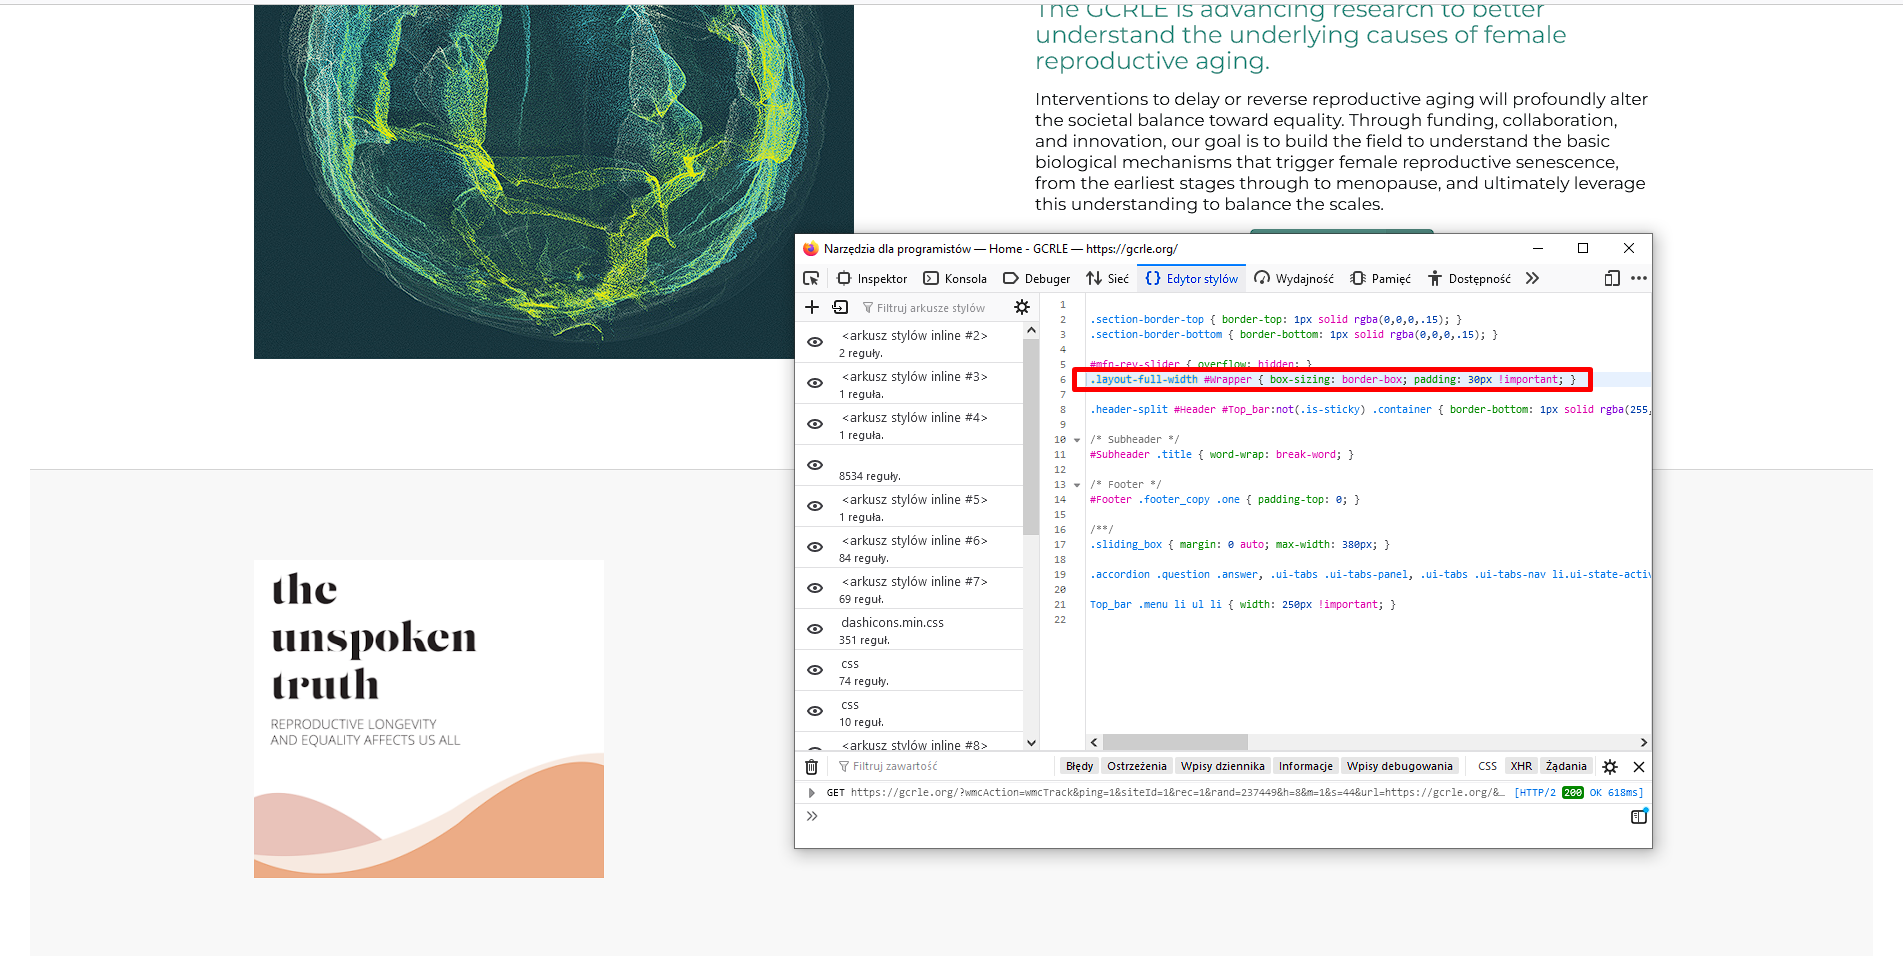This screenshot has height=956, width=1903.
Task: Switch console to multi-line editor mode icon
Action: 1638,817
